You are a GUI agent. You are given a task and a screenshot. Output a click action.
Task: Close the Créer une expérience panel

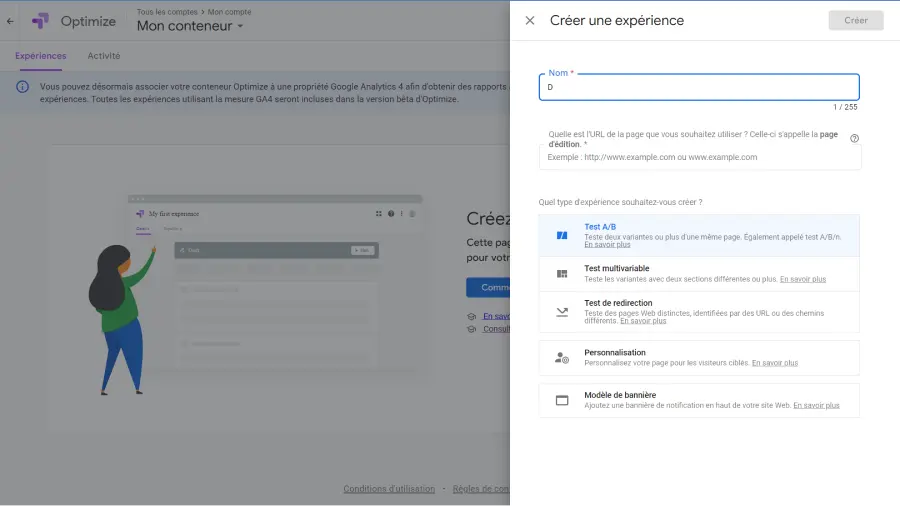coord(530,21)
